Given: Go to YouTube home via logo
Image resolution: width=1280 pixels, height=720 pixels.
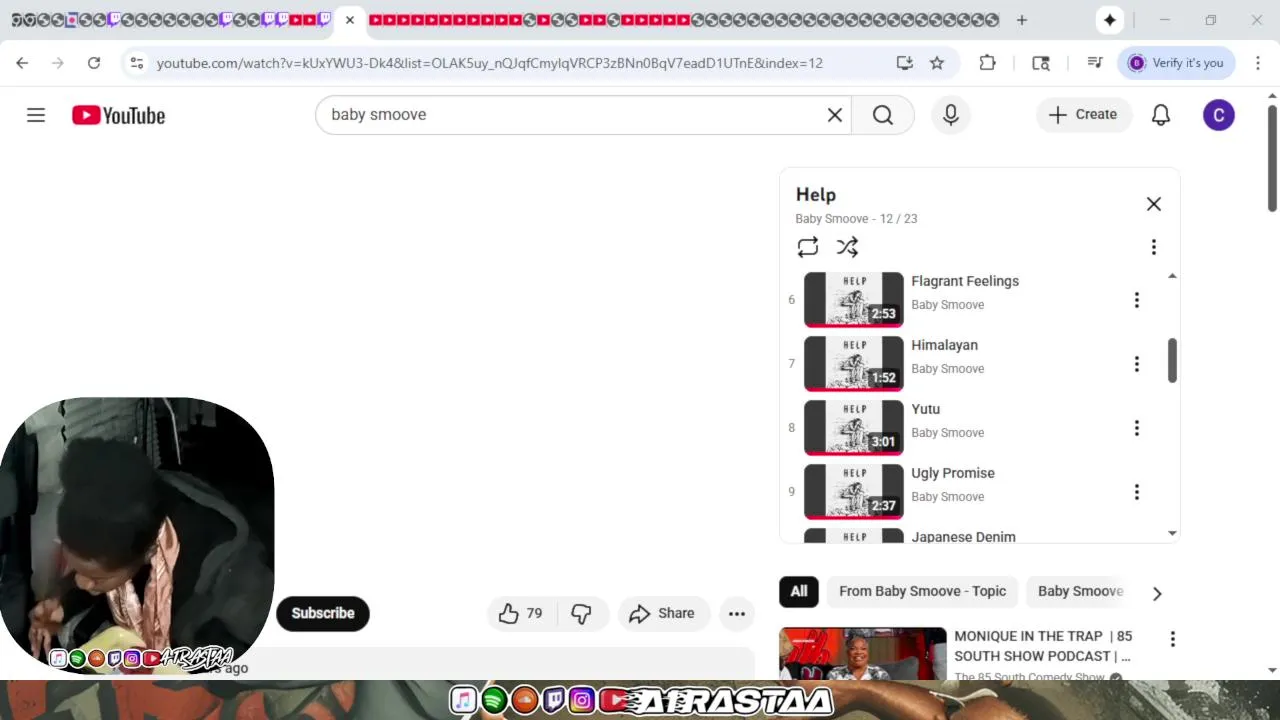Looking at the screenshot, I should 118,115.
